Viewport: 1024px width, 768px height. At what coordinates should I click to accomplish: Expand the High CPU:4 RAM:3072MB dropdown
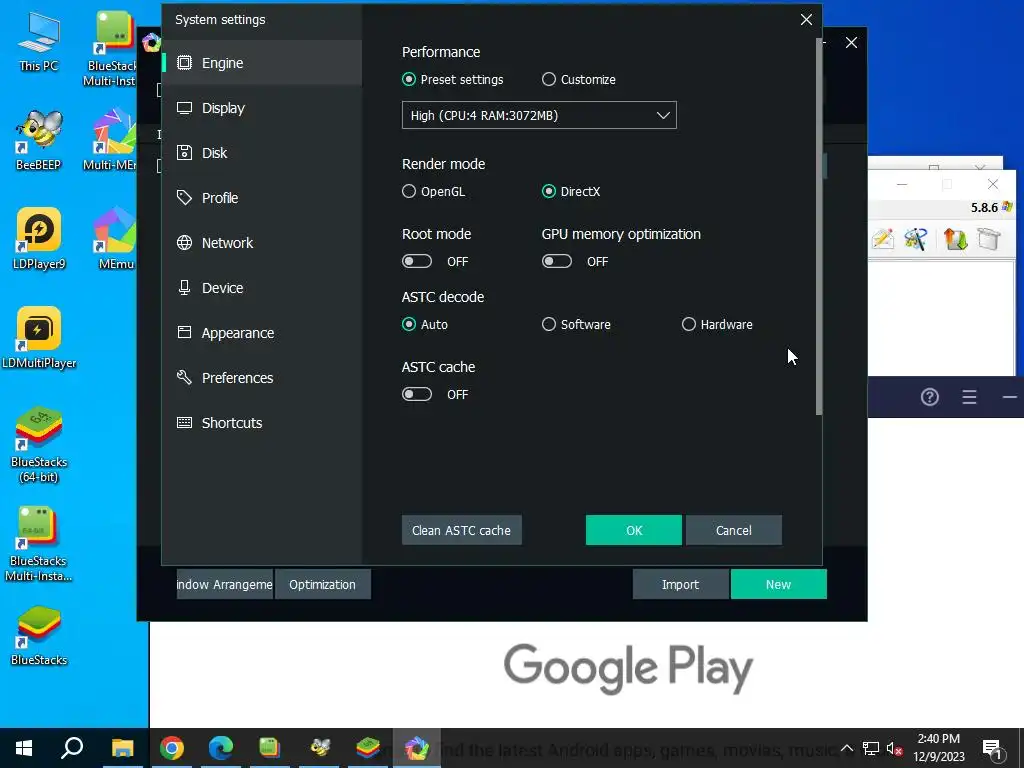[539, 116]
